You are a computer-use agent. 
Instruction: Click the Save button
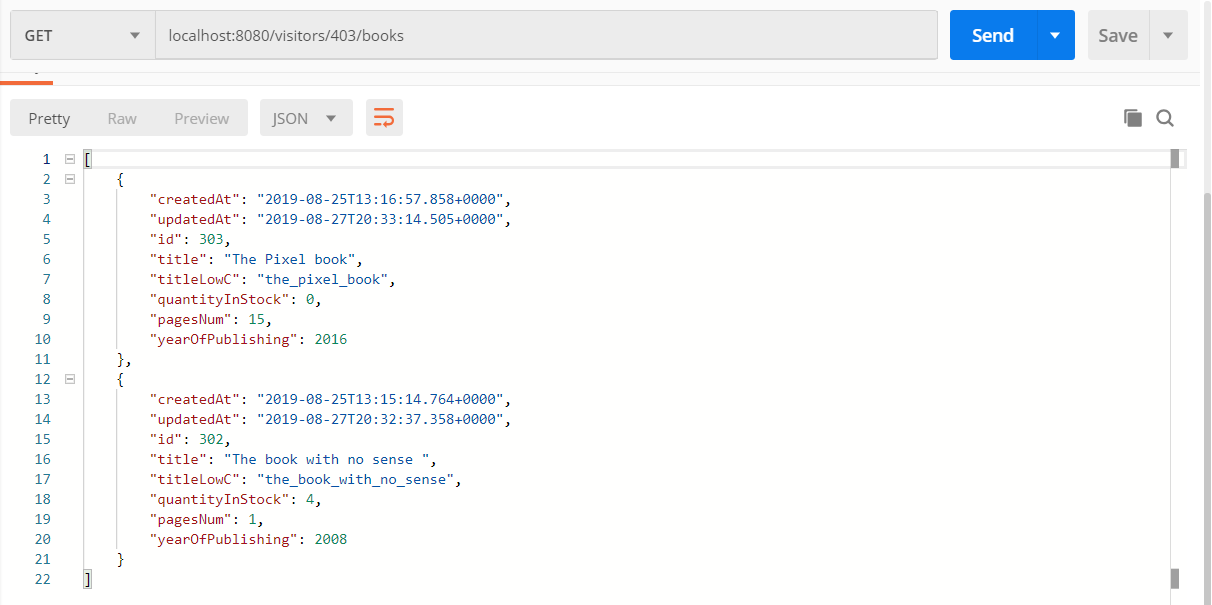click(1118, 35)
